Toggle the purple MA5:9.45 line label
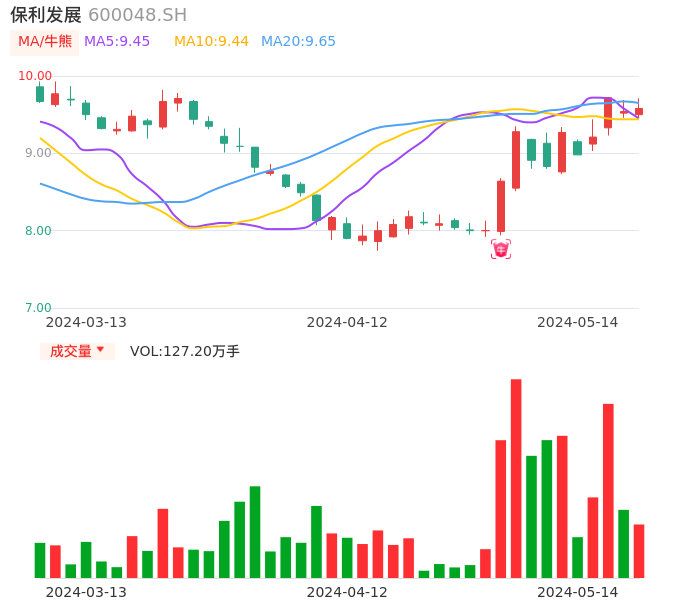Screen dimensions: 686x606 click(x=117, y=42)
